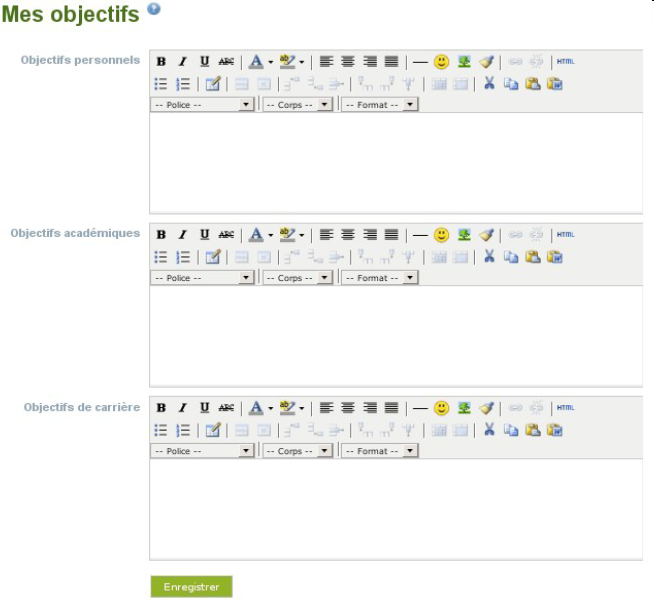Open Corps dropdown in Objectifs académiques editor
This screenshot has width=654, height=601.
click(x=298, y=278)
